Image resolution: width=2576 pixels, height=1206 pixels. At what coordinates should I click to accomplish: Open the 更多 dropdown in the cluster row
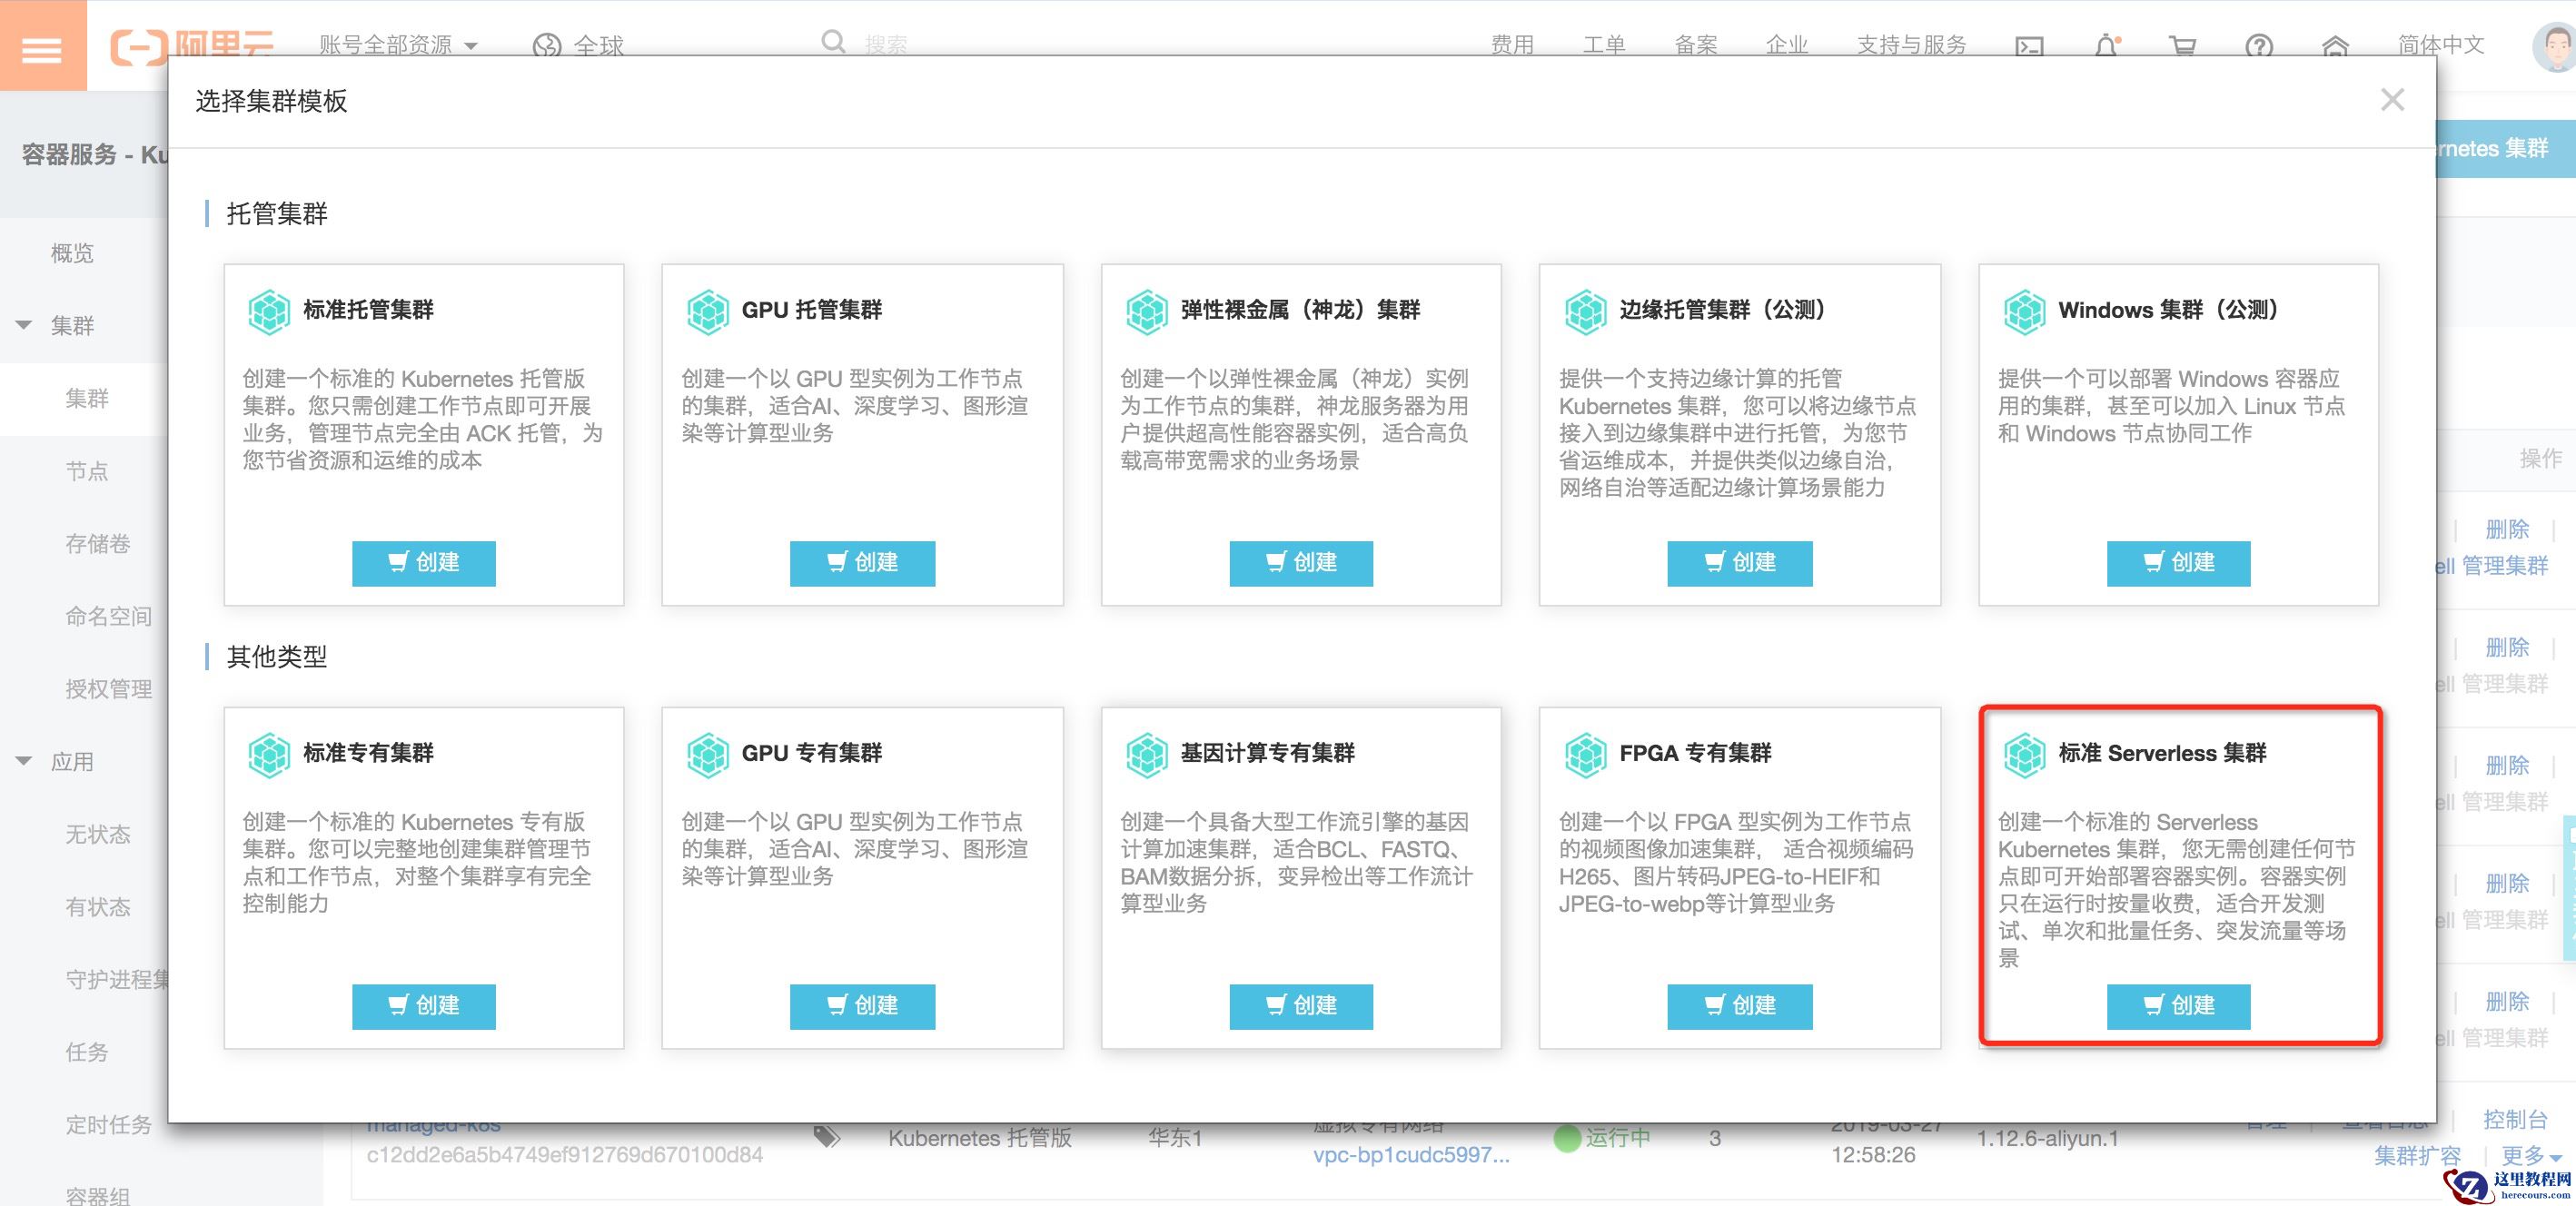point(2530,1156)
